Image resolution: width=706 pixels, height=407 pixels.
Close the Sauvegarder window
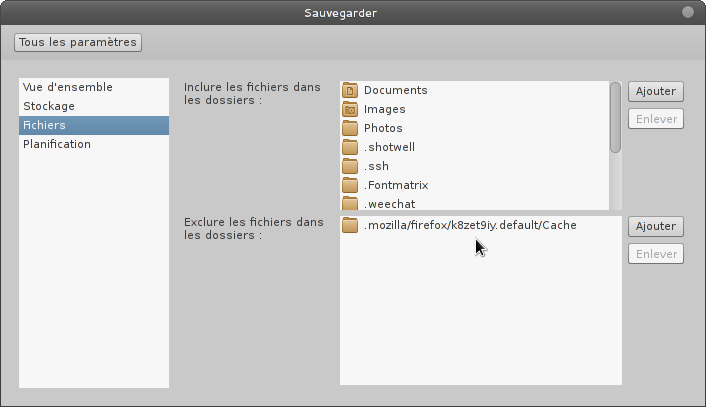[688, 12]
